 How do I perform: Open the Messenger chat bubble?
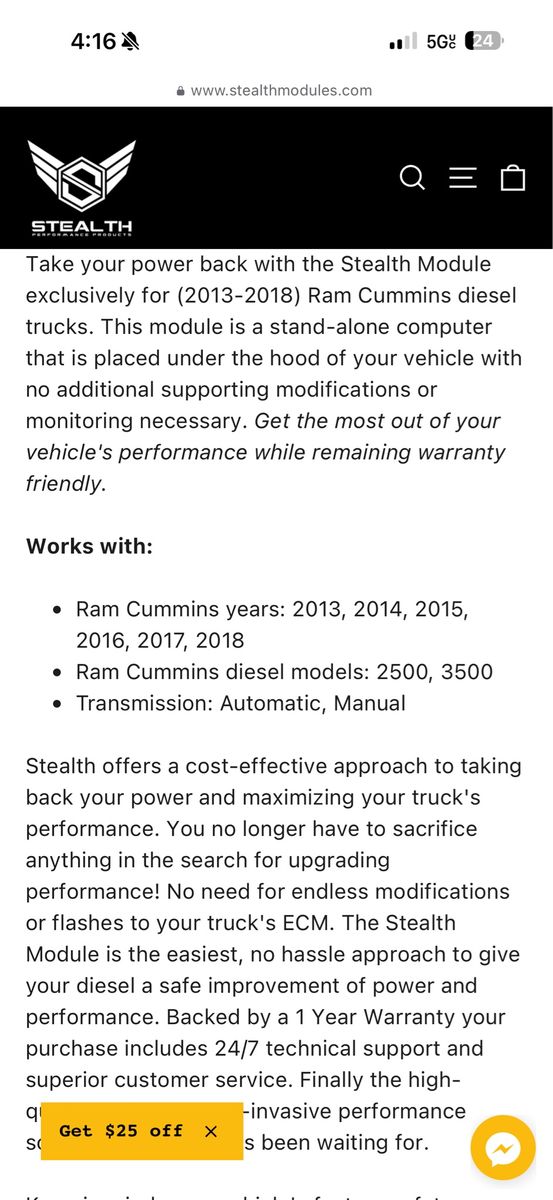(x=503, y=1148)
